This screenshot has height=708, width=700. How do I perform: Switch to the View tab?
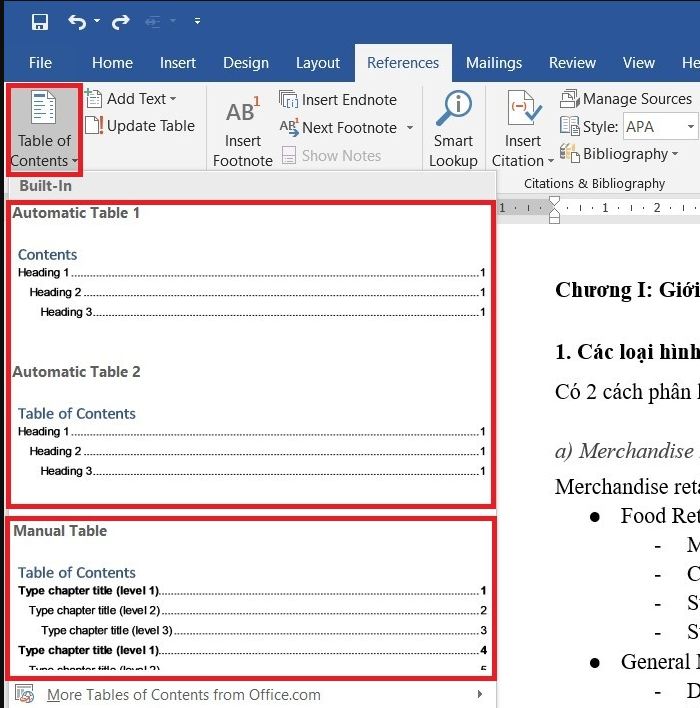(x=639, y=63)
